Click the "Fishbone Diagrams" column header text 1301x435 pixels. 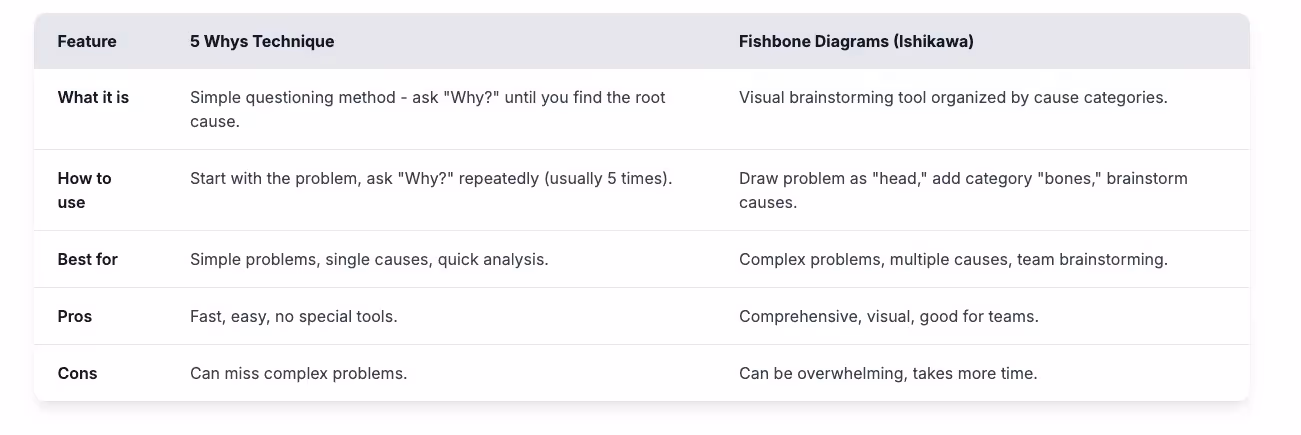point(808,42)
